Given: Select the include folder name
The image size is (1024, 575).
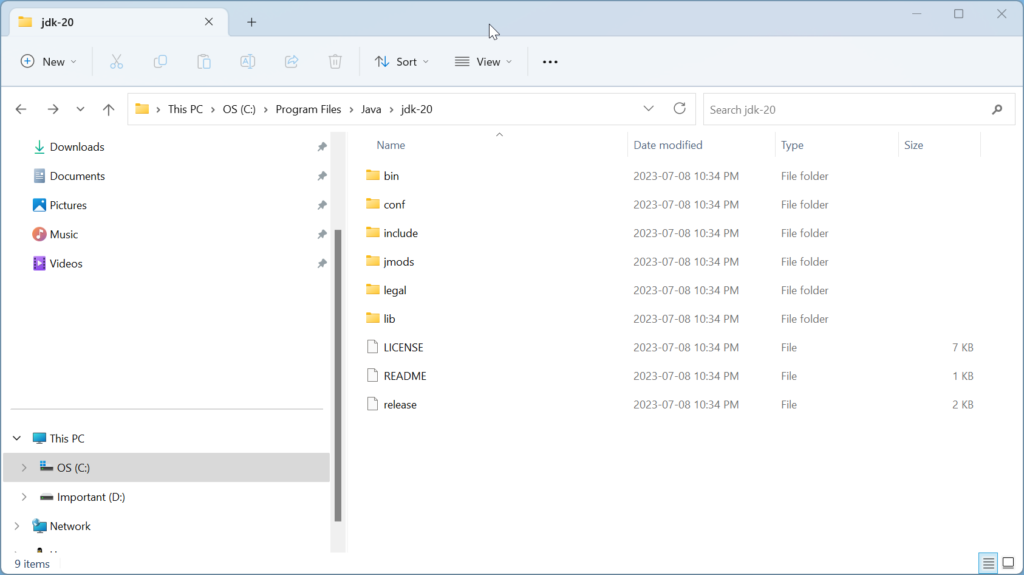Looking at the screenshot, I should tap(401, 233).
